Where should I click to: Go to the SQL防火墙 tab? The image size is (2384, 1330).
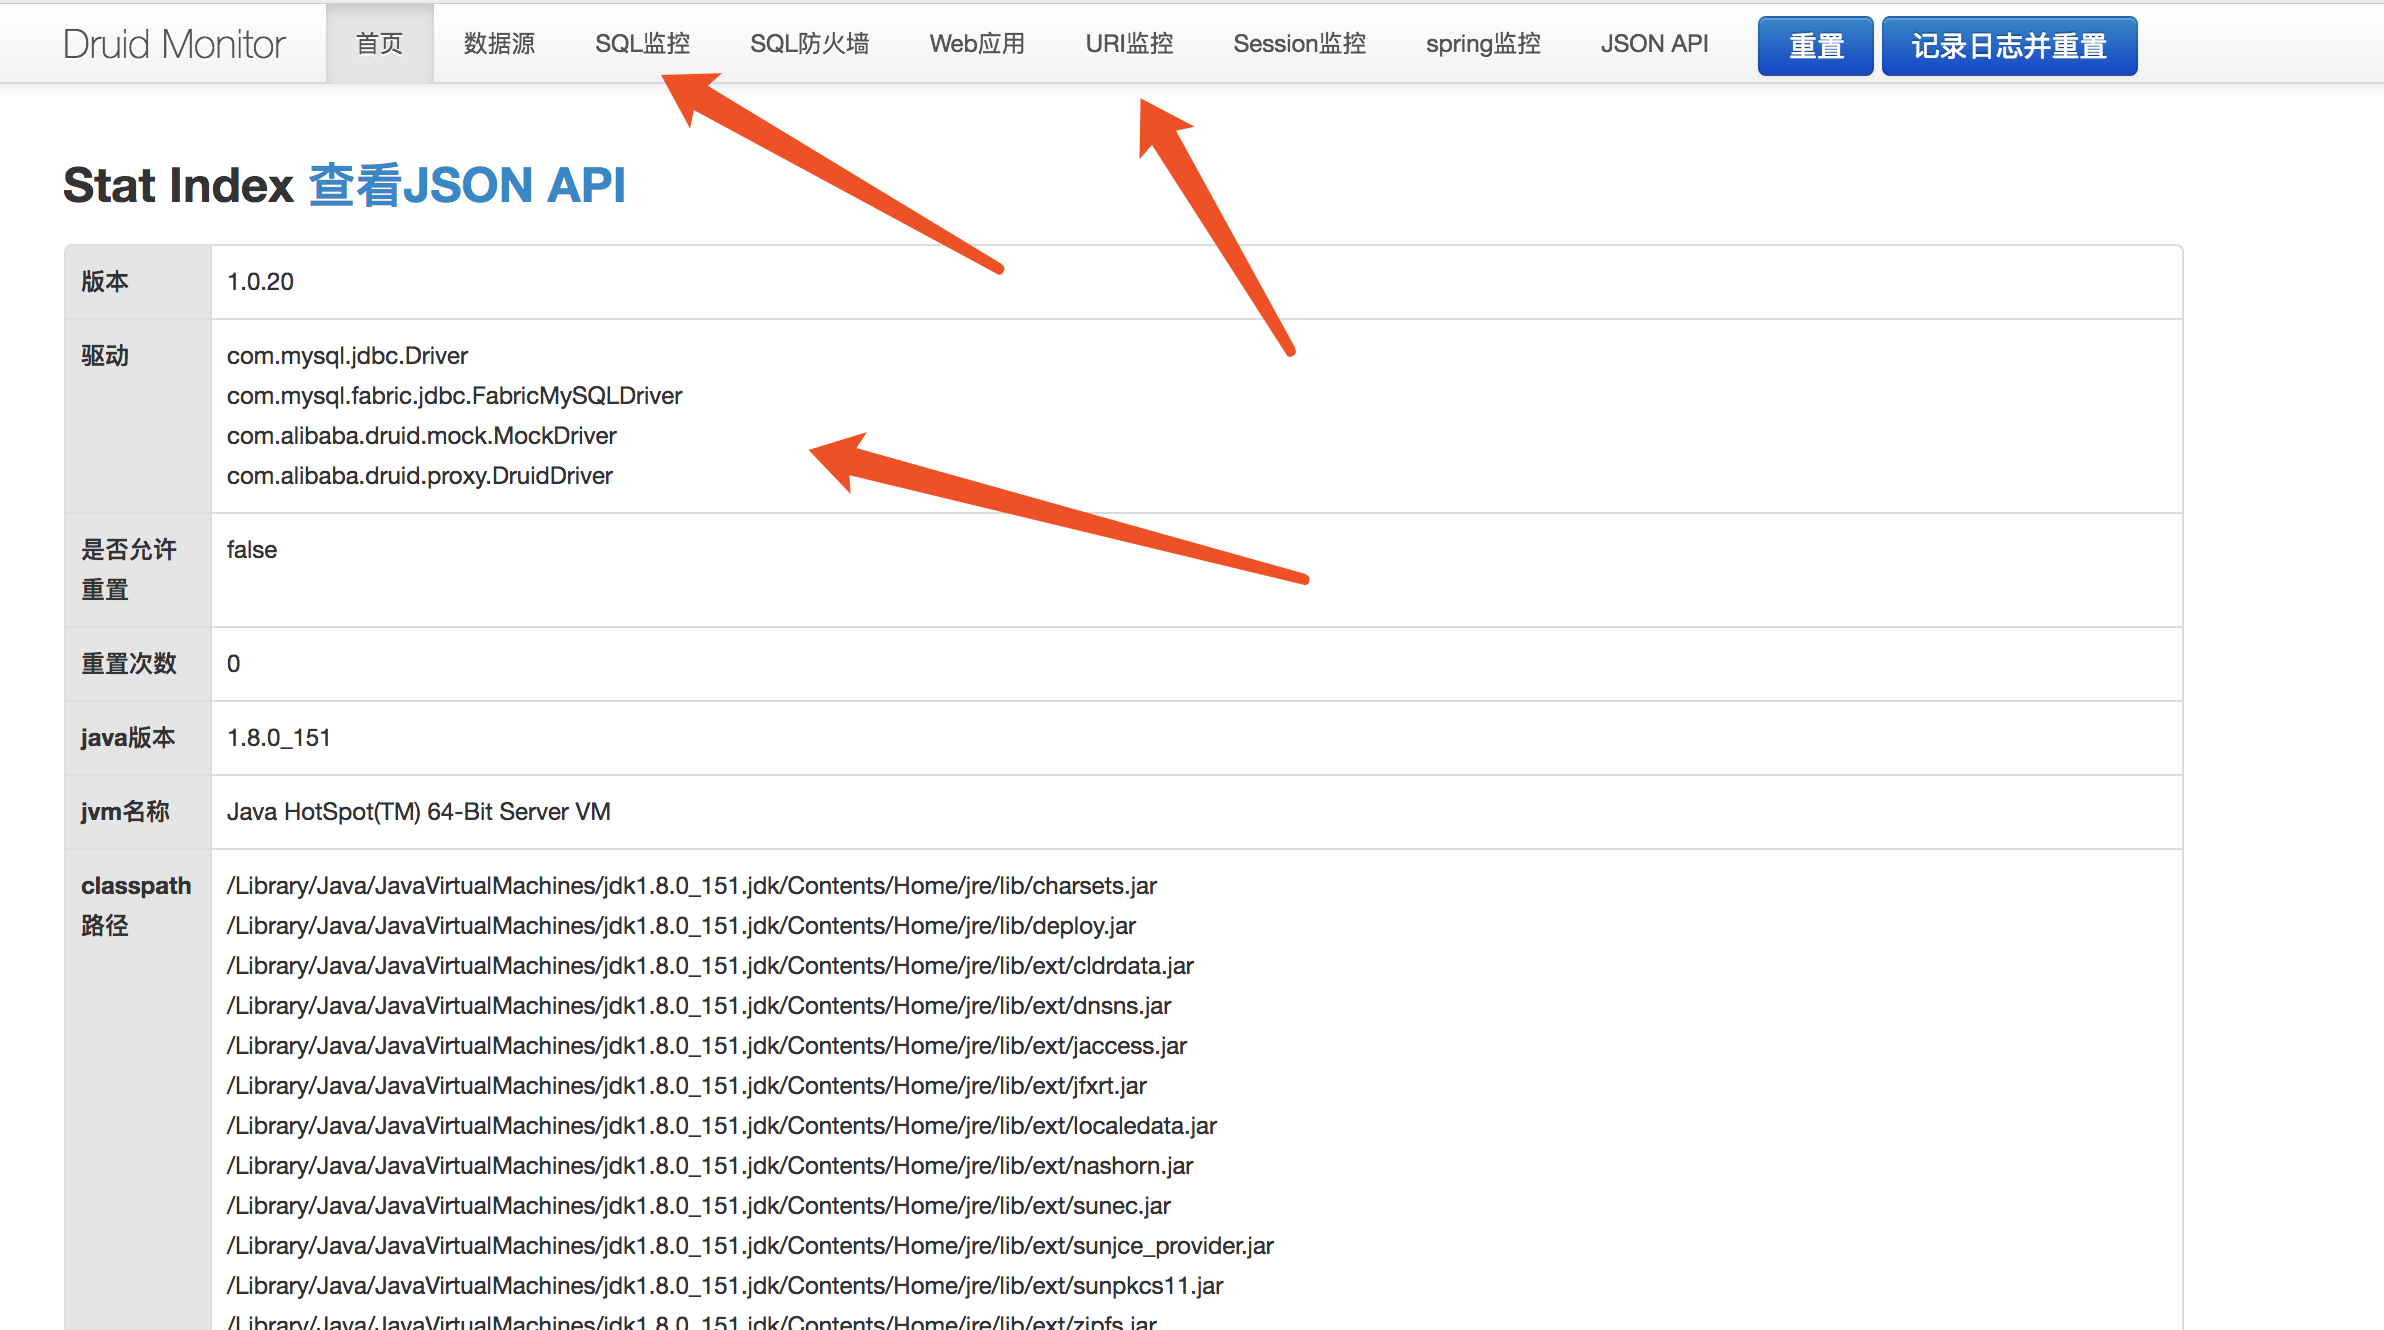809,44
